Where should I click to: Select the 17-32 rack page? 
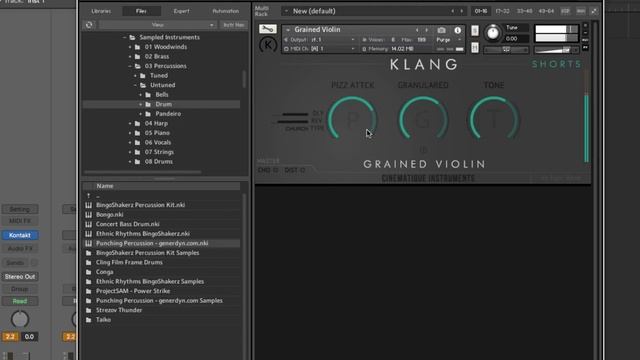pos(502,11)
